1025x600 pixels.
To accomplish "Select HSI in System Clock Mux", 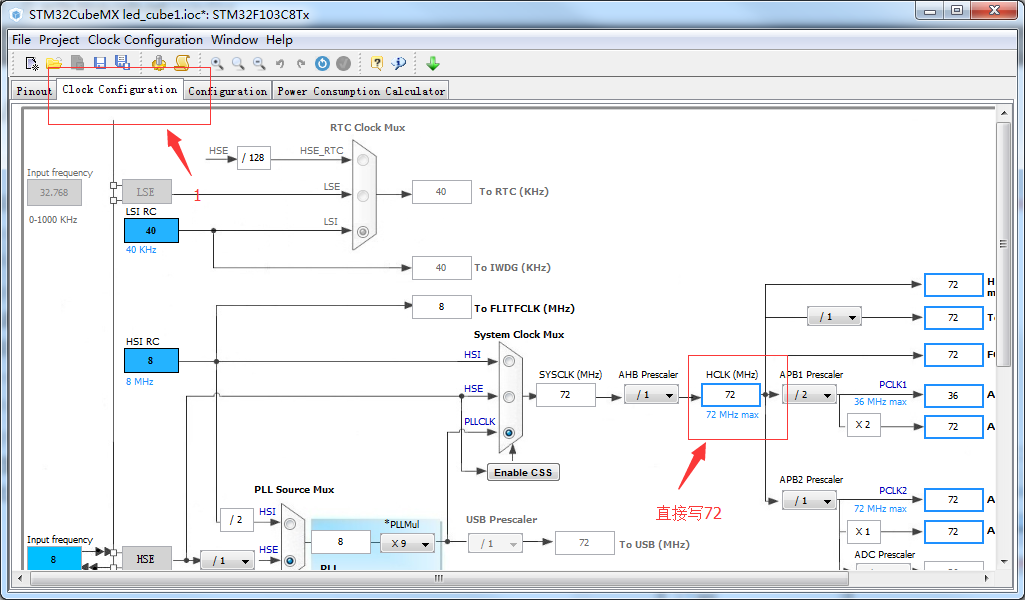I will pos(510,360).
